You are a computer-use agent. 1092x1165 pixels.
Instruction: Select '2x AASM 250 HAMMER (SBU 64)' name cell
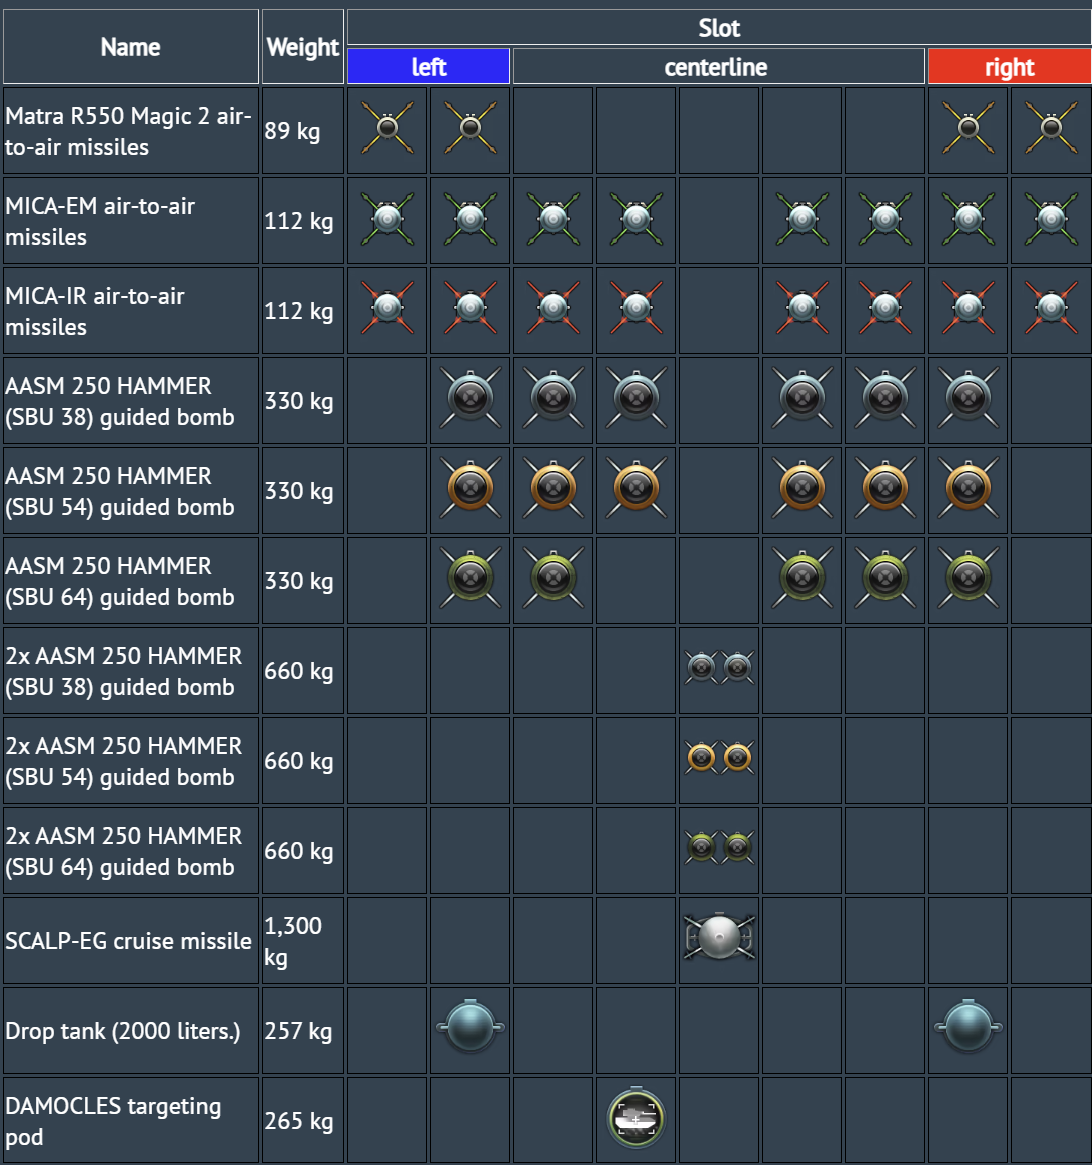coord(131,850)
